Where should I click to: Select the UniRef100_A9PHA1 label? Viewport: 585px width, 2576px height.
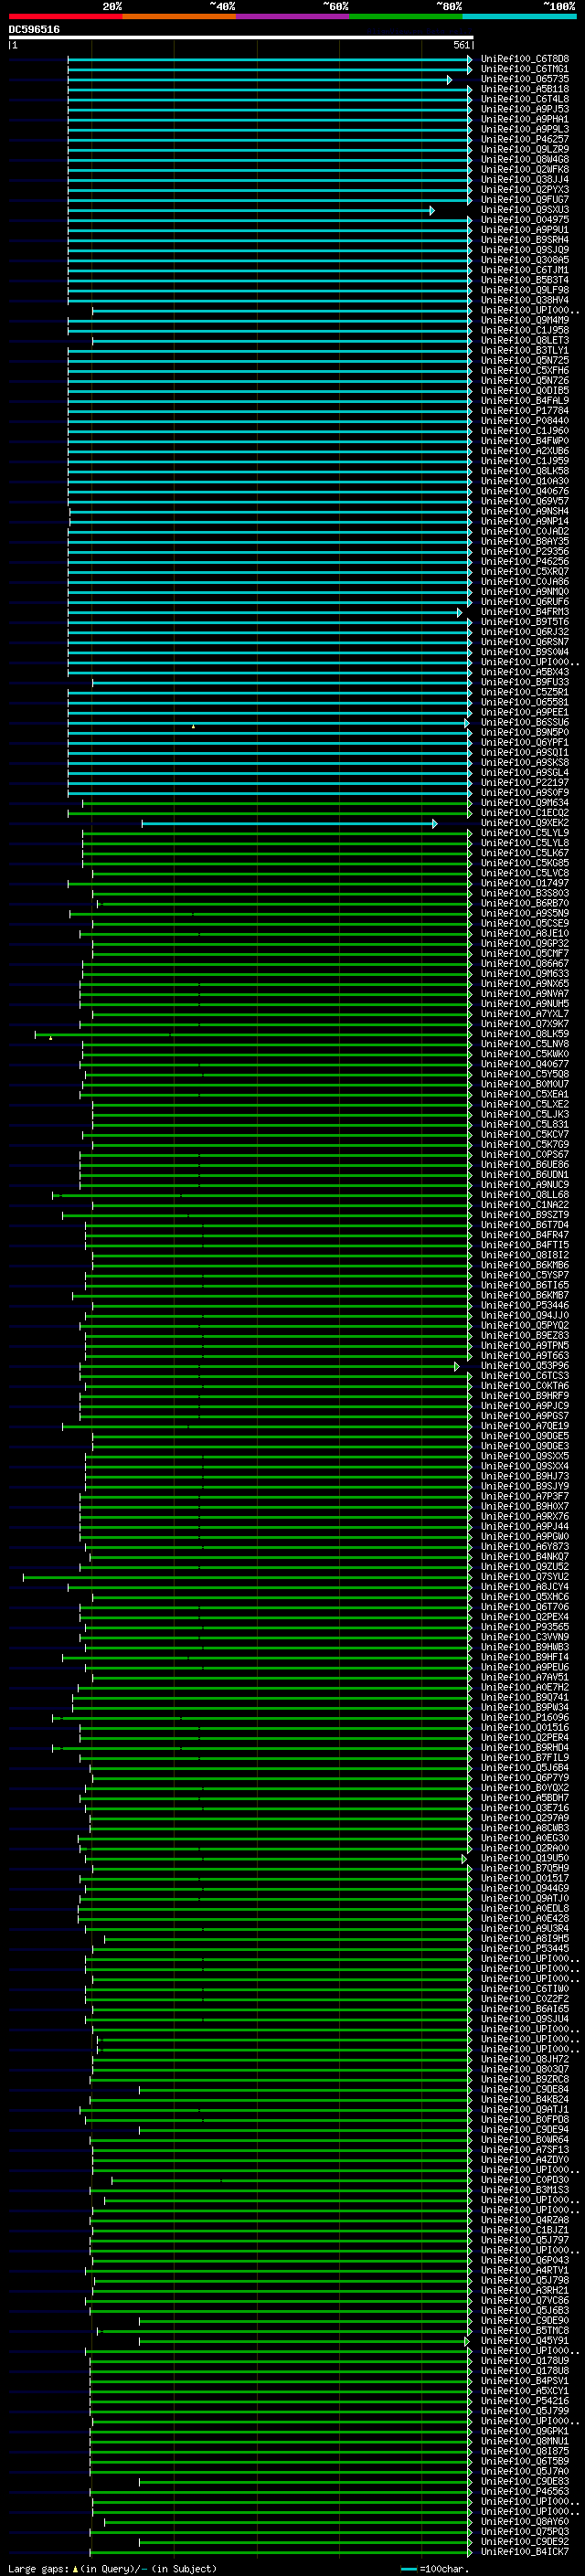click(x=524, y=119)
